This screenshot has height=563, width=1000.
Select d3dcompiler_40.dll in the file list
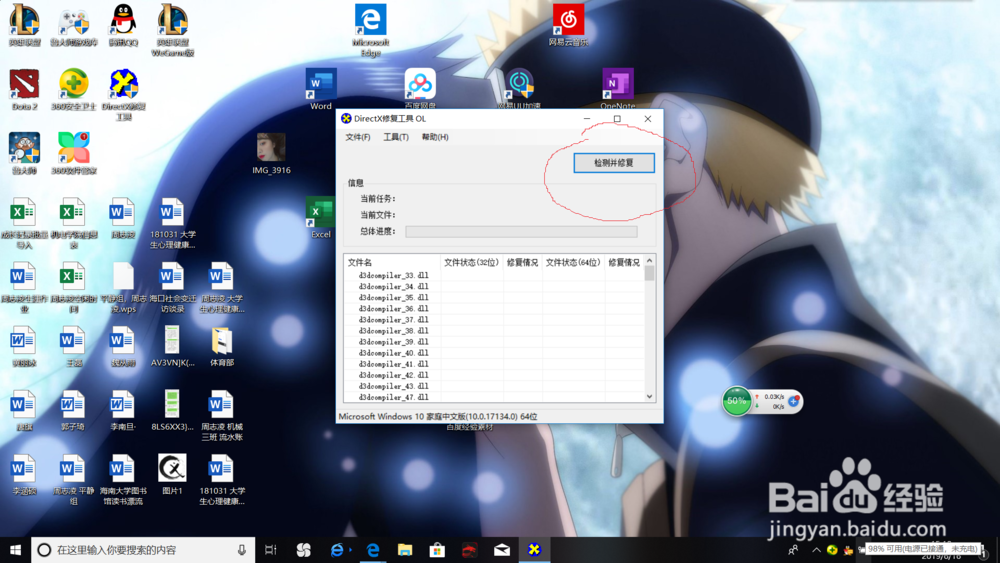393,353
